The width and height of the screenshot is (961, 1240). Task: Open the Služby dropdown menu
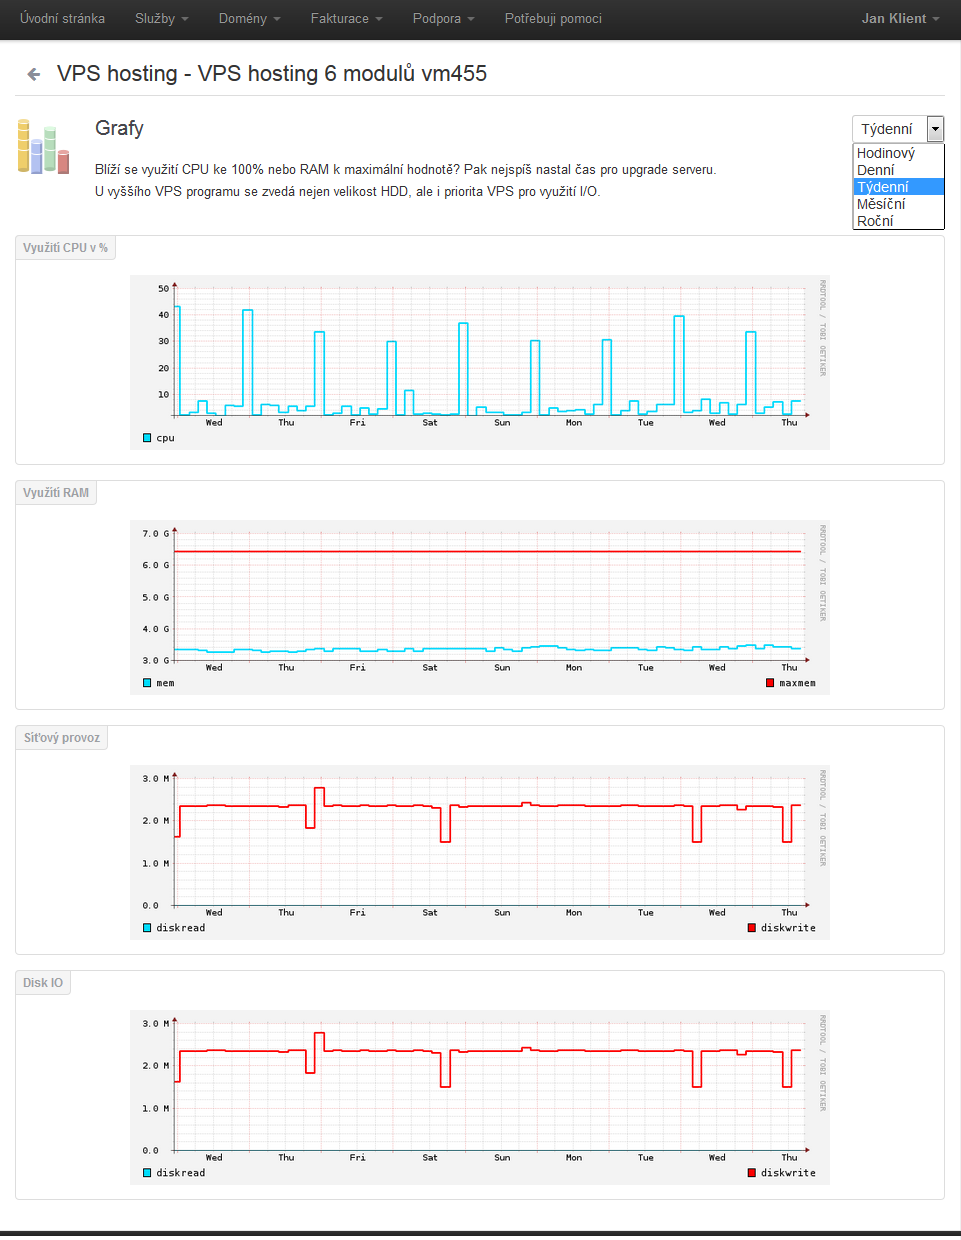[161, 19]
